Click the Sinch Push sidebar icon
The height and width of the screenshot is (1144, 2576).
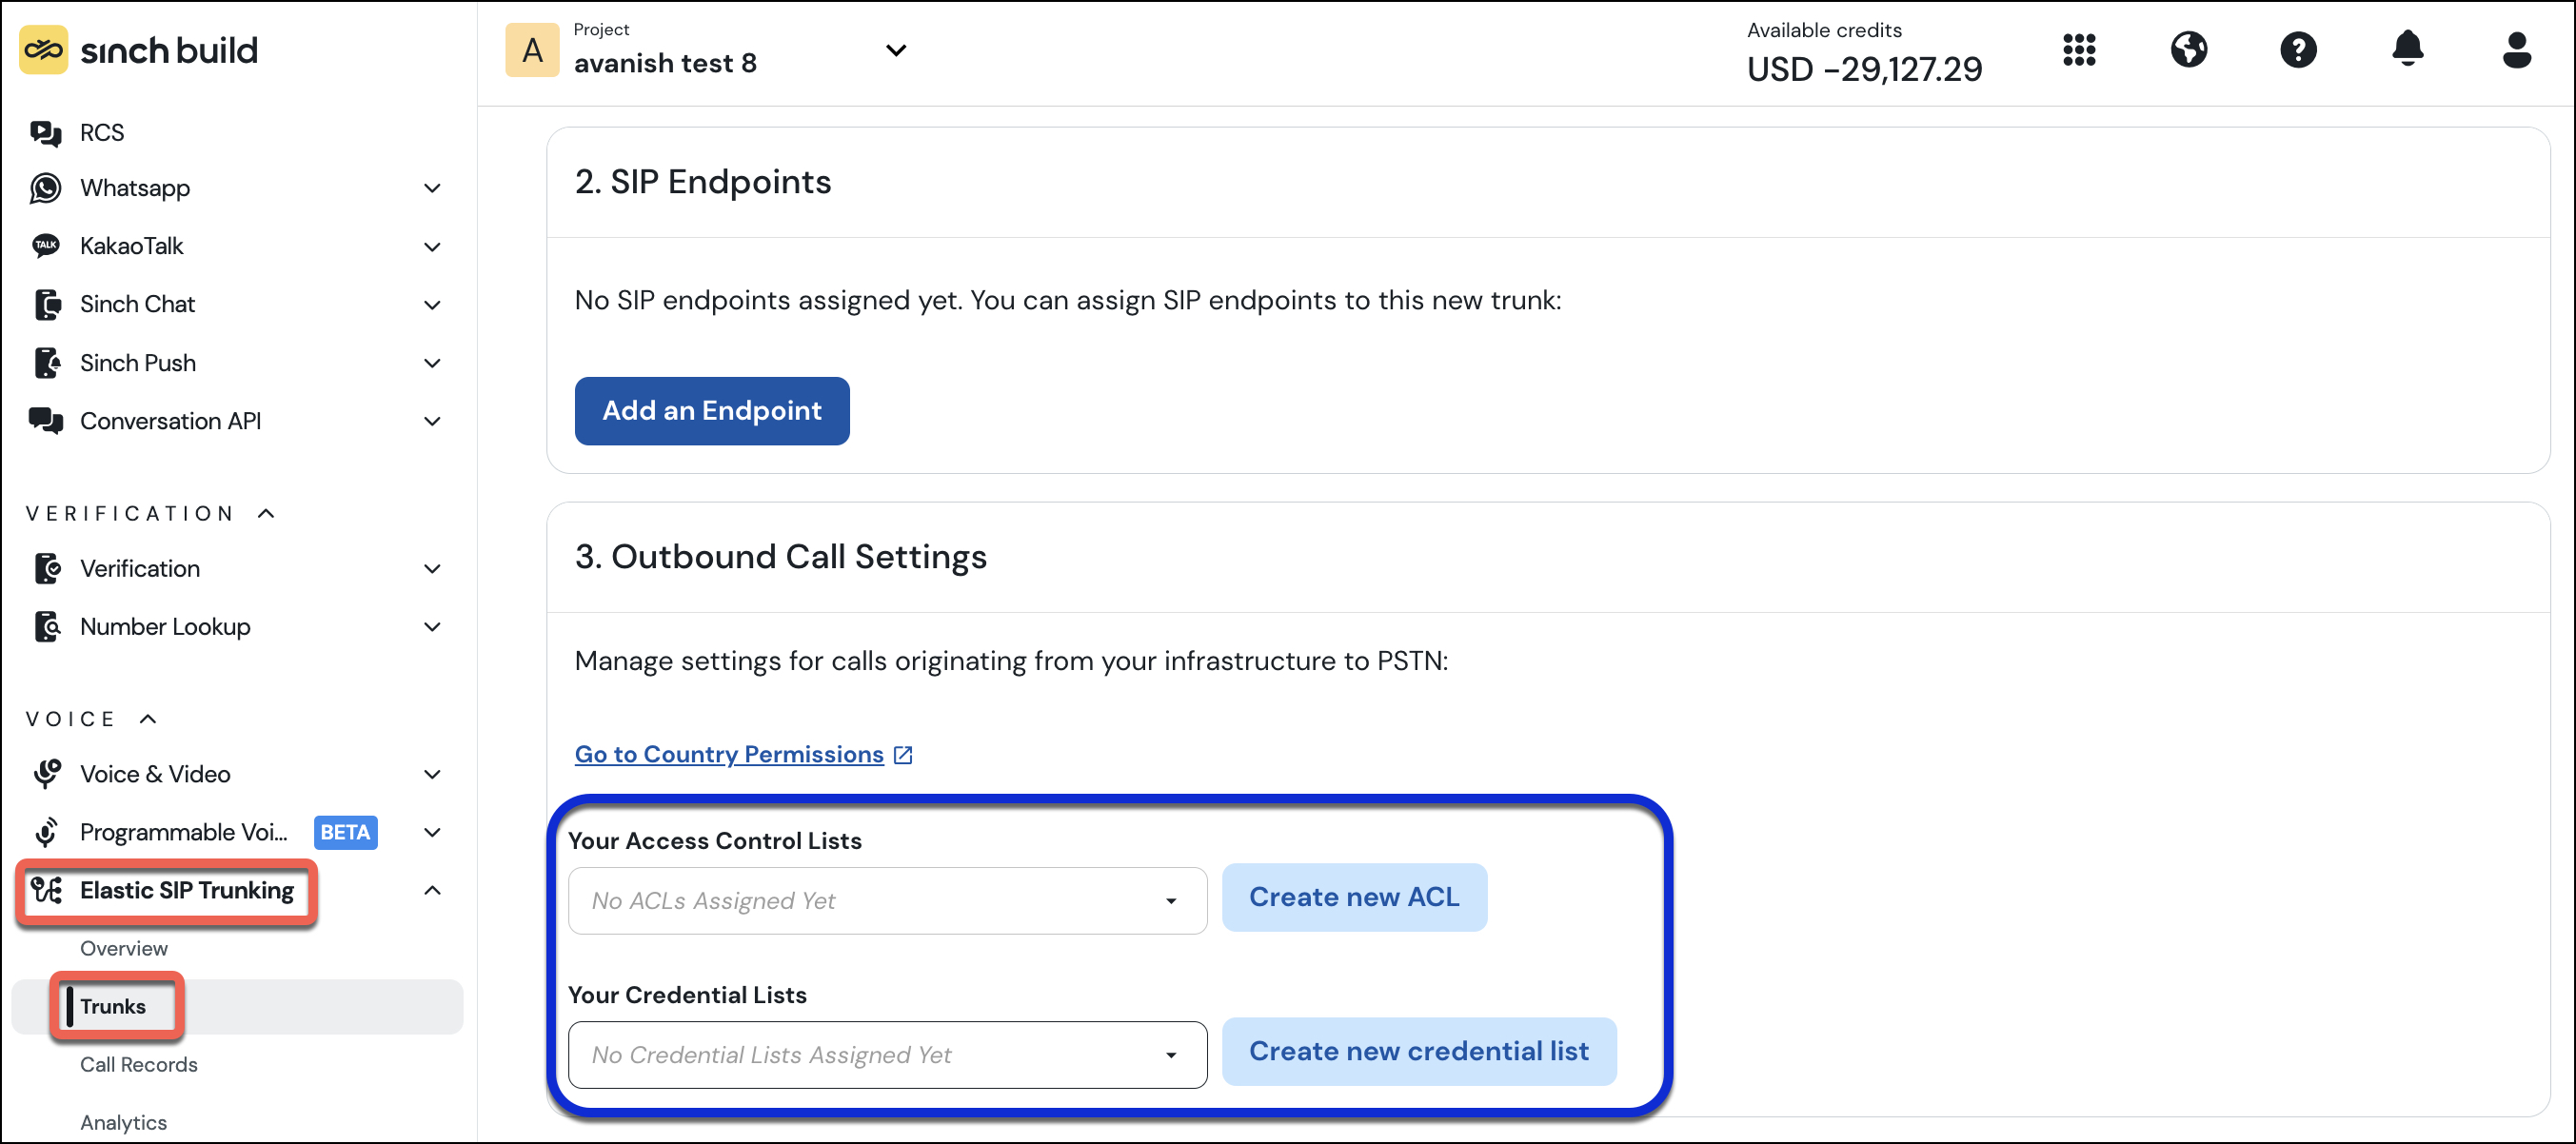(46, 363)
